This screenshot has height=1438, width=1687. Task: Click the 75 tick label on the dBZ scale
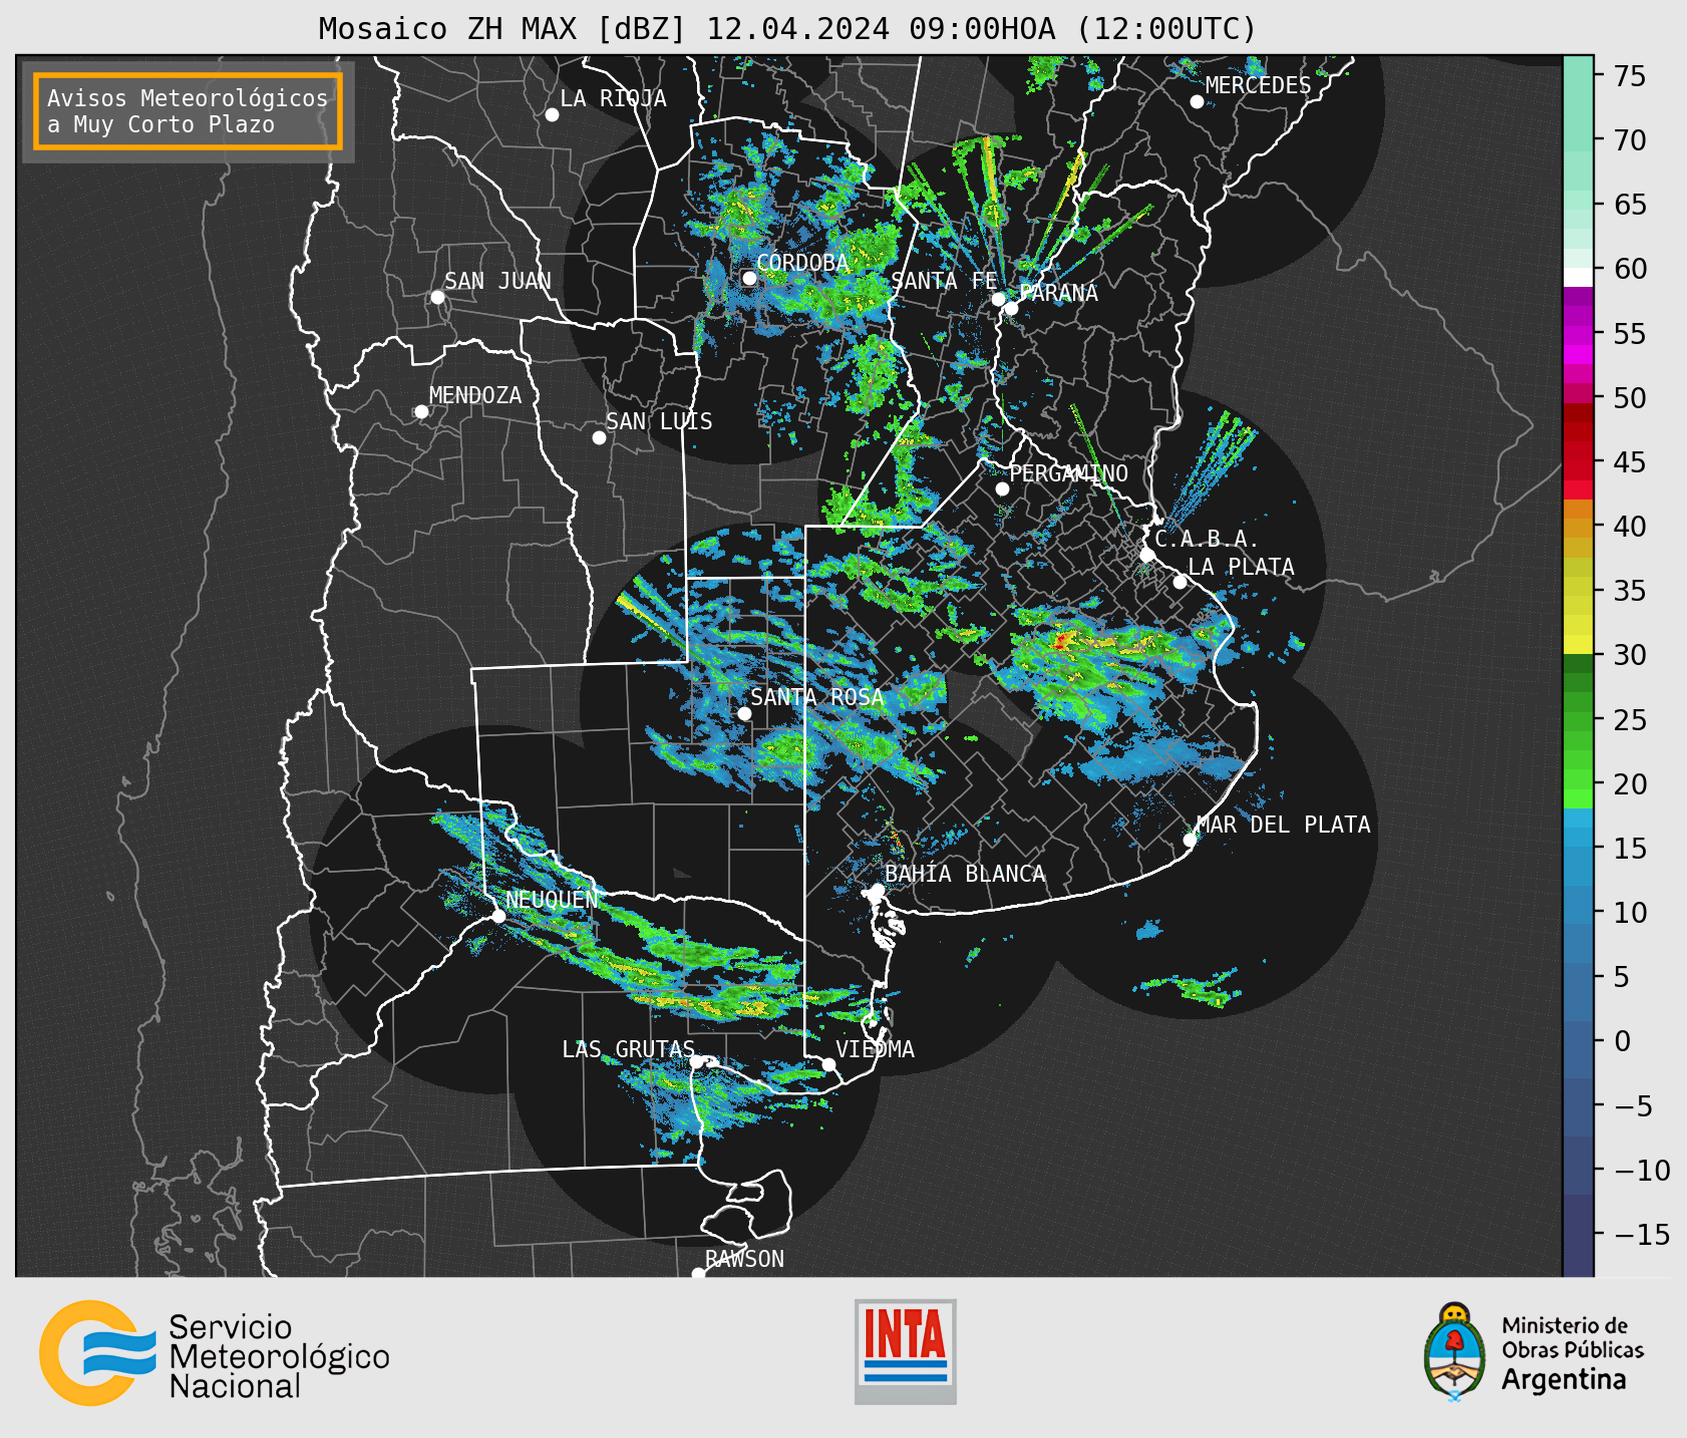point(1629,76)
